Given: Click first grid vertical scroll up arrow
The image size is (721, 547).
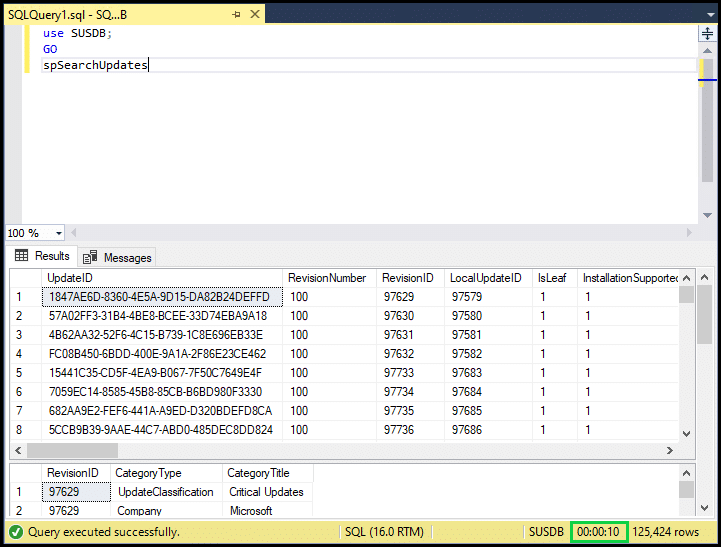Looking at the screenshot, I should (687, 278).
